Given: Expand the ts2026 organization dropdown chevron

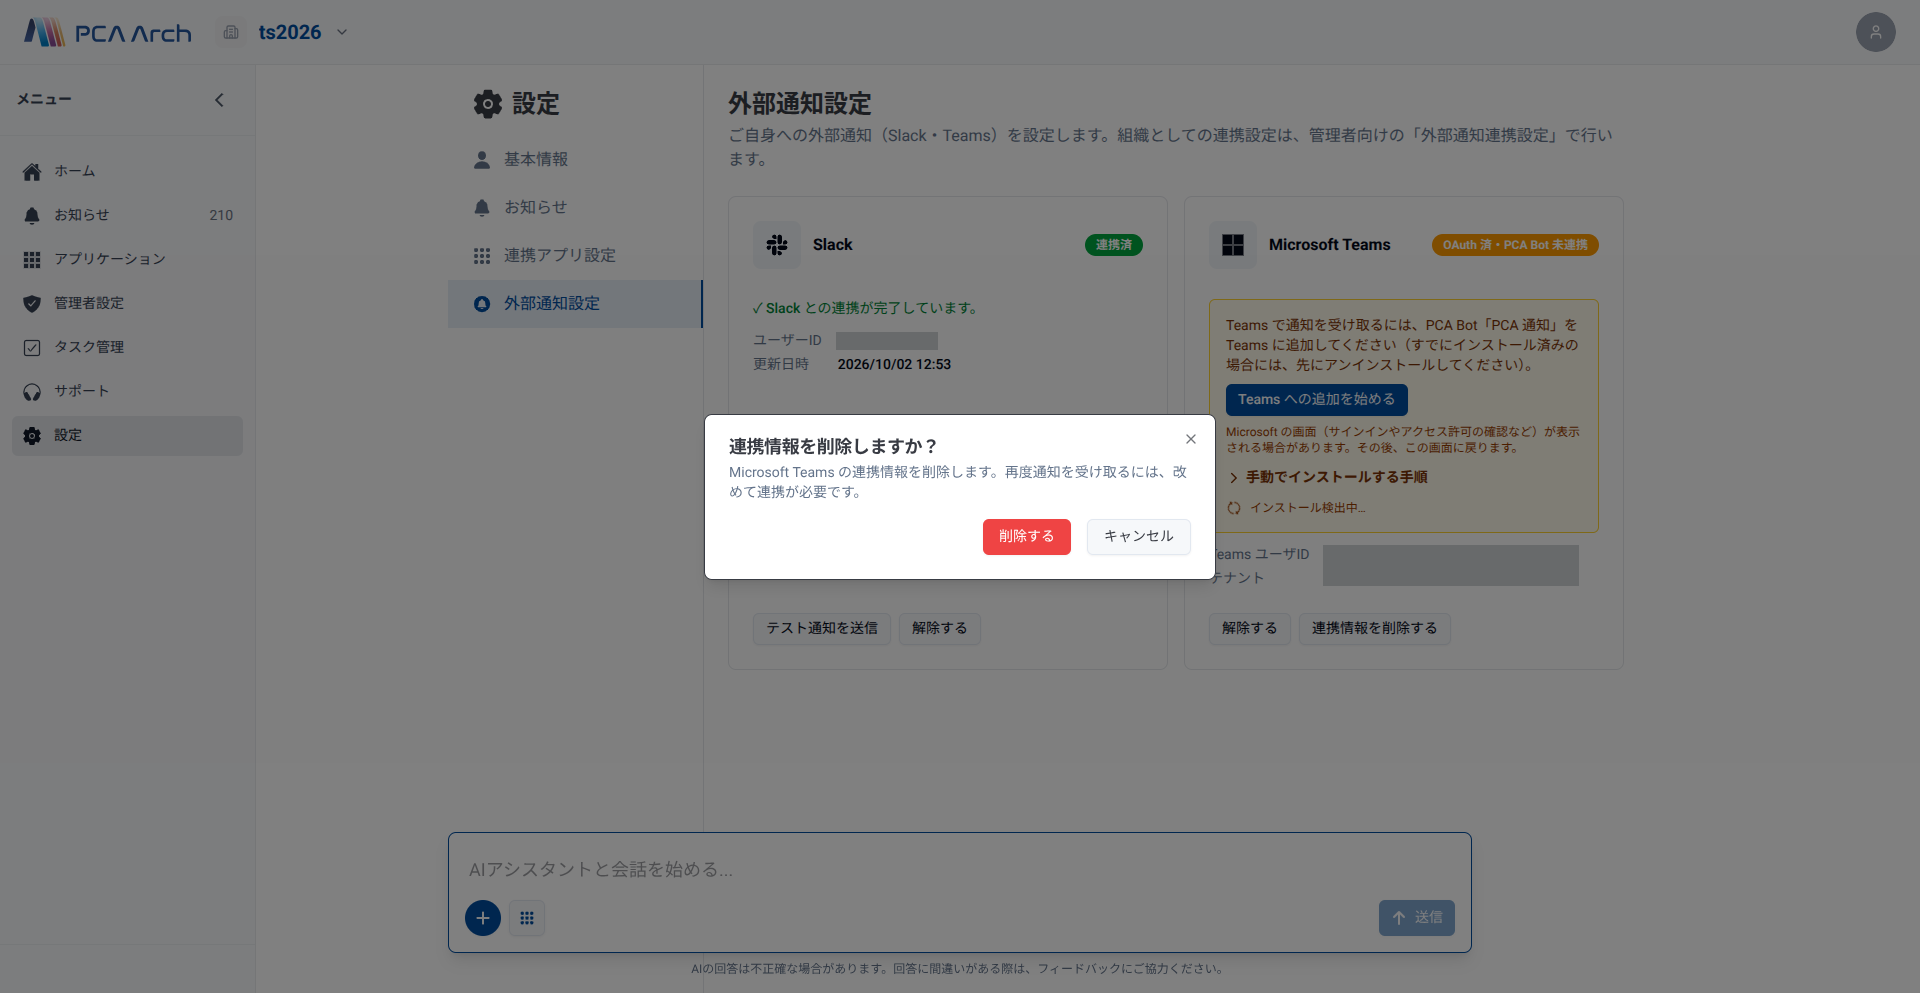Looking at the screenshot, I should tap(342, 32).
